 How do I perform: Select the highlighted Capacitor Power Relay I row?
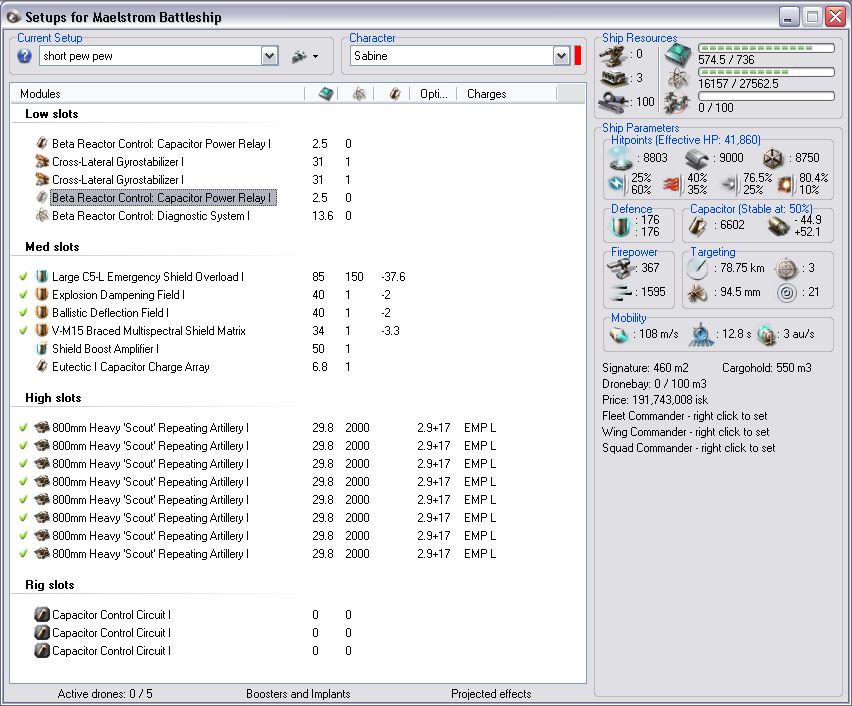(163, 197)
